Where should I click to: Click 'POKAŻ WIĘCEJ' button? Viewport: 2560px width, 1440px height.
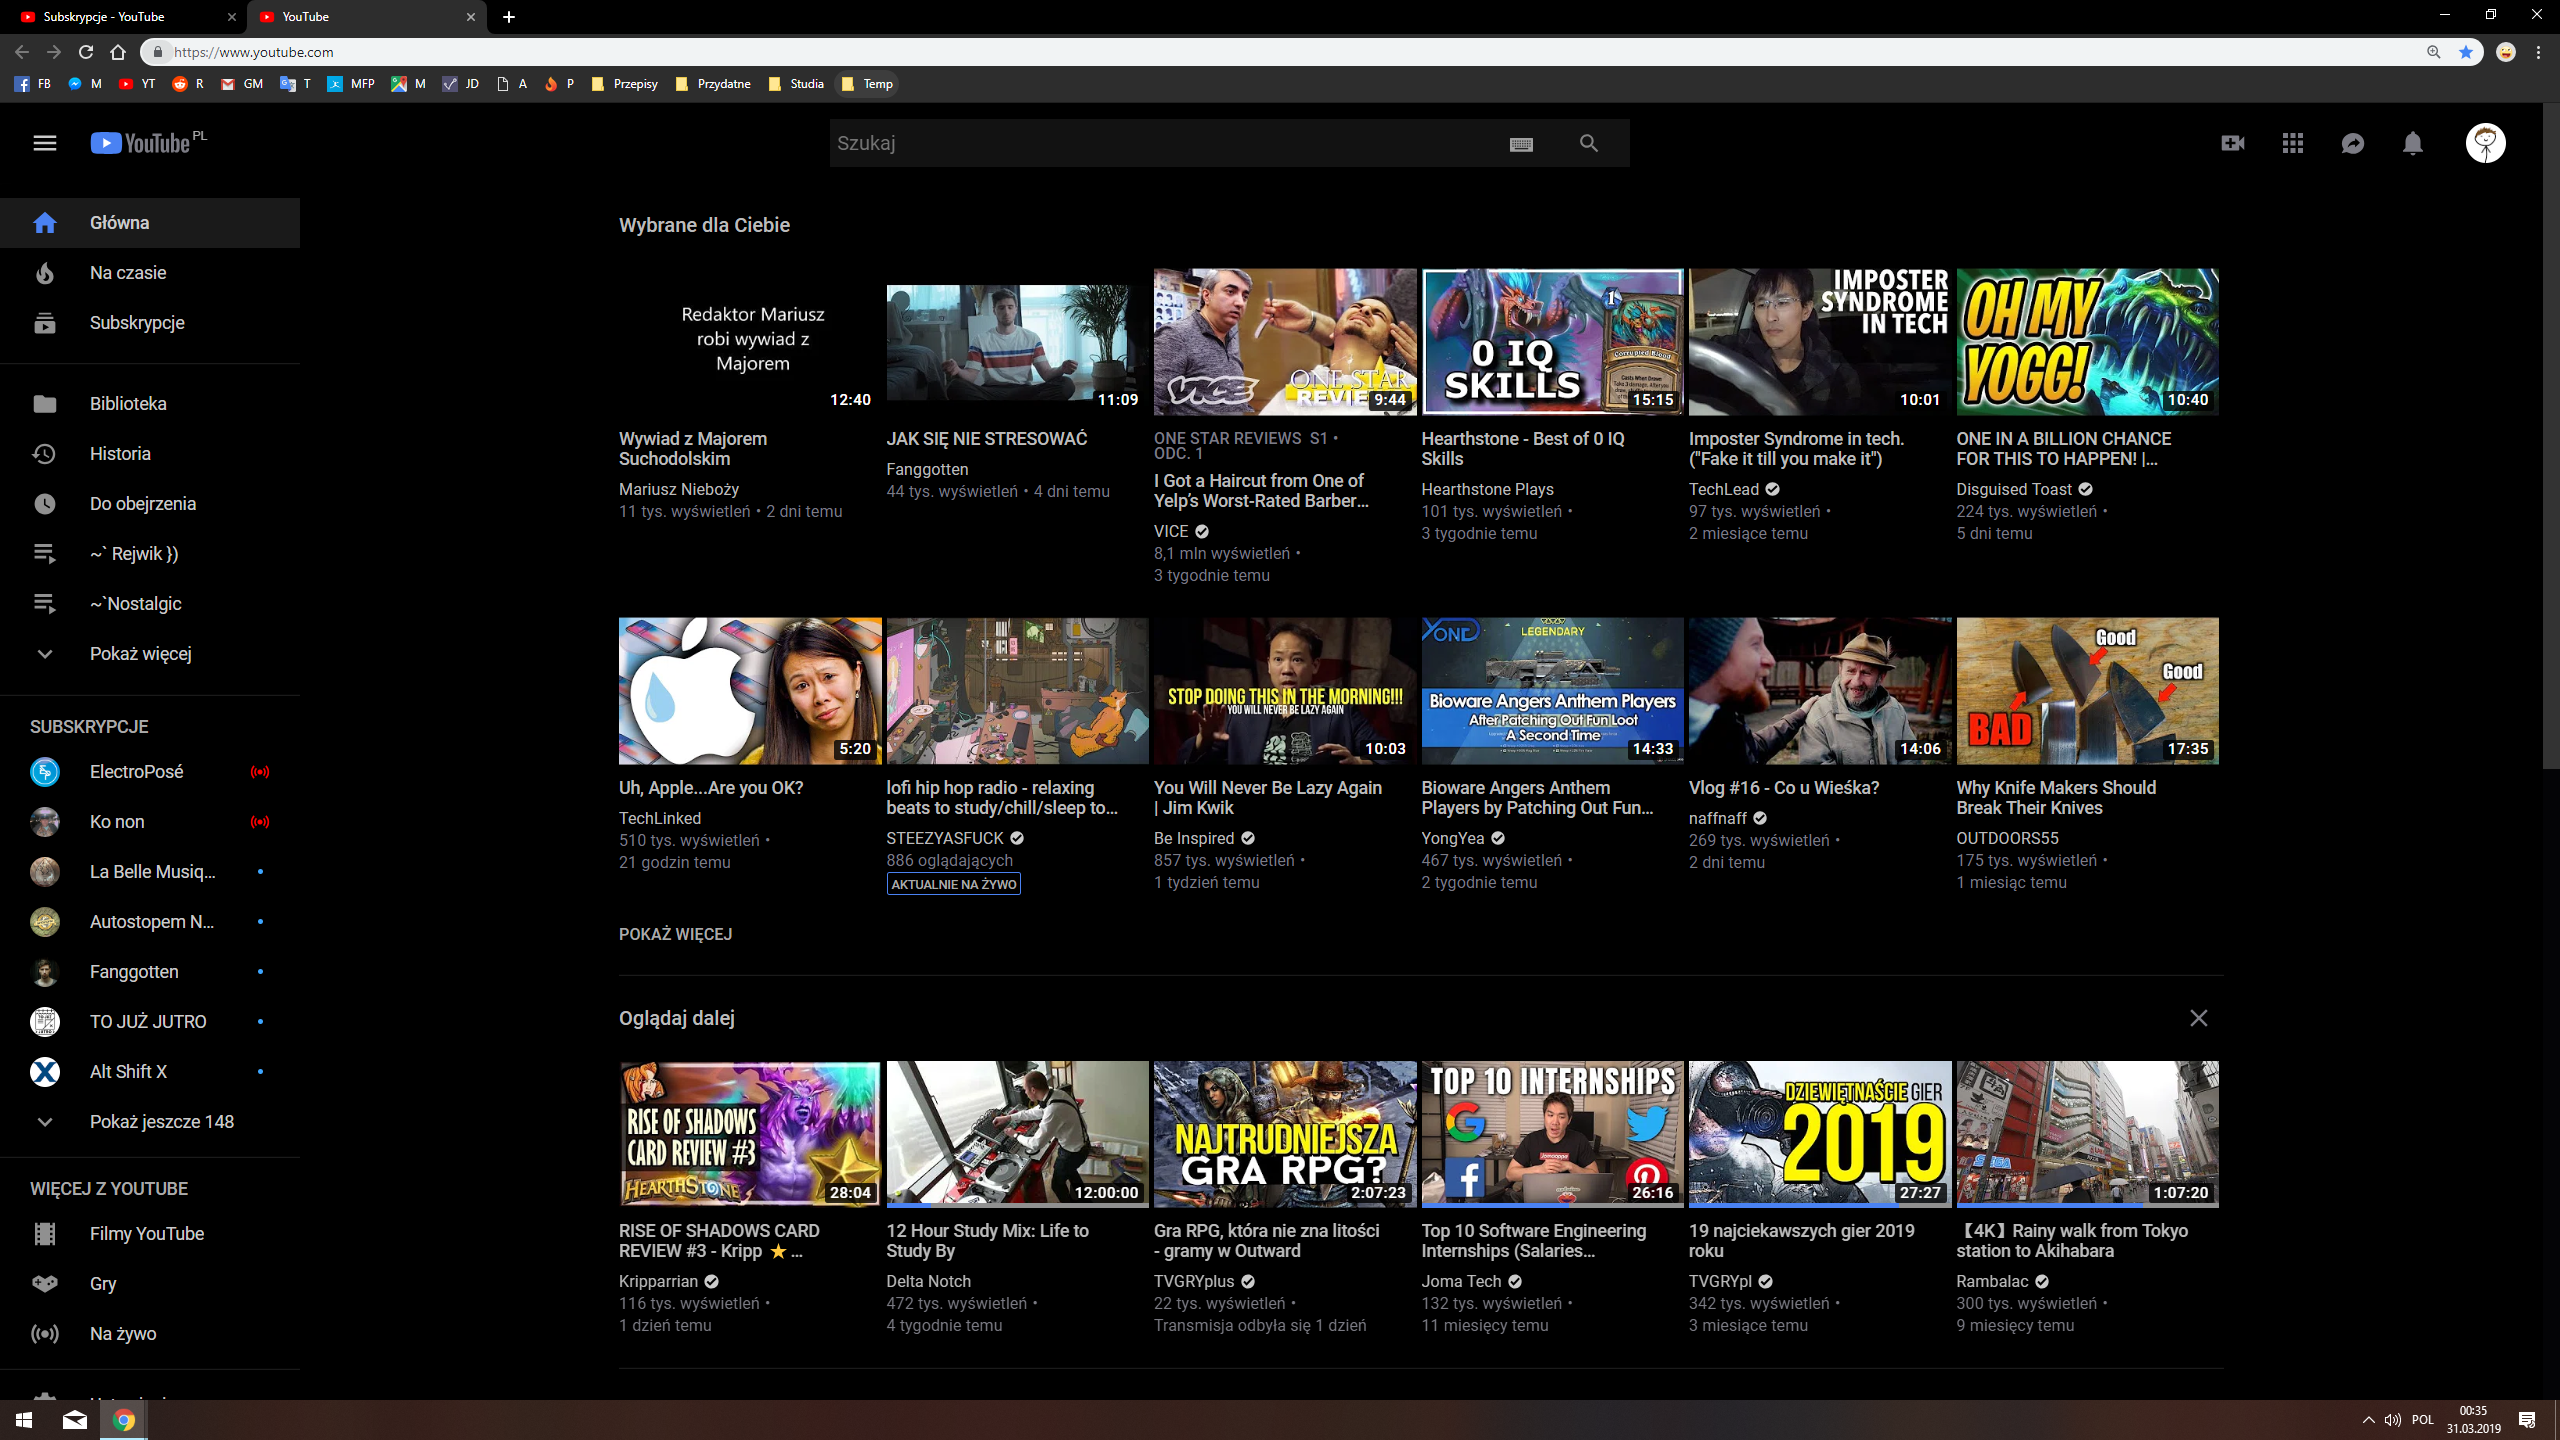[x=675, y=934]
